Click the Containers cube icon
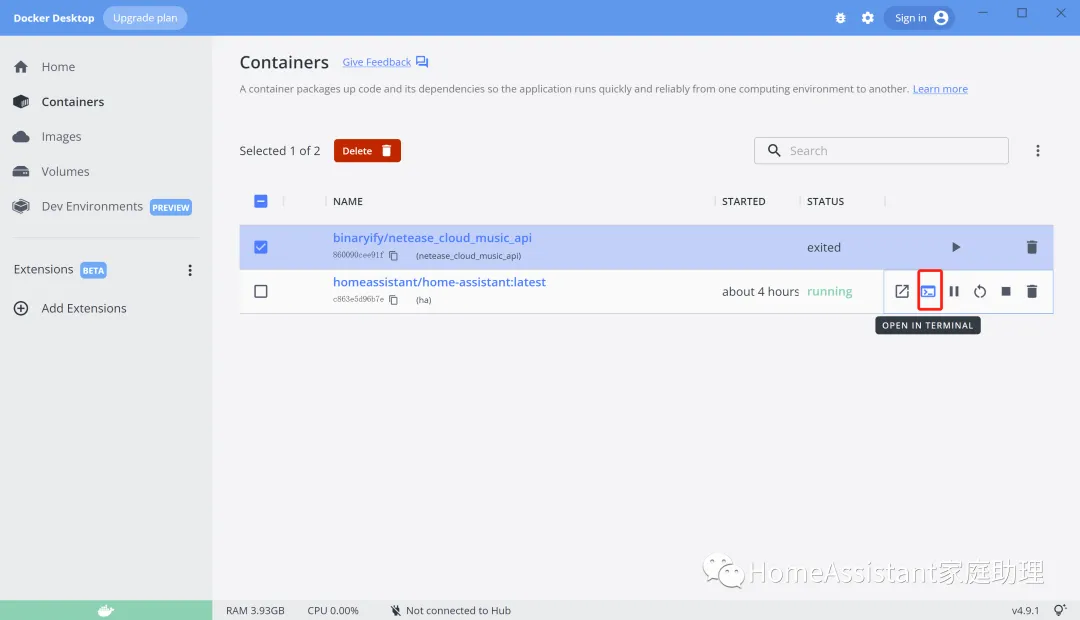1080x620 pixels. click(x=21, y=102)
